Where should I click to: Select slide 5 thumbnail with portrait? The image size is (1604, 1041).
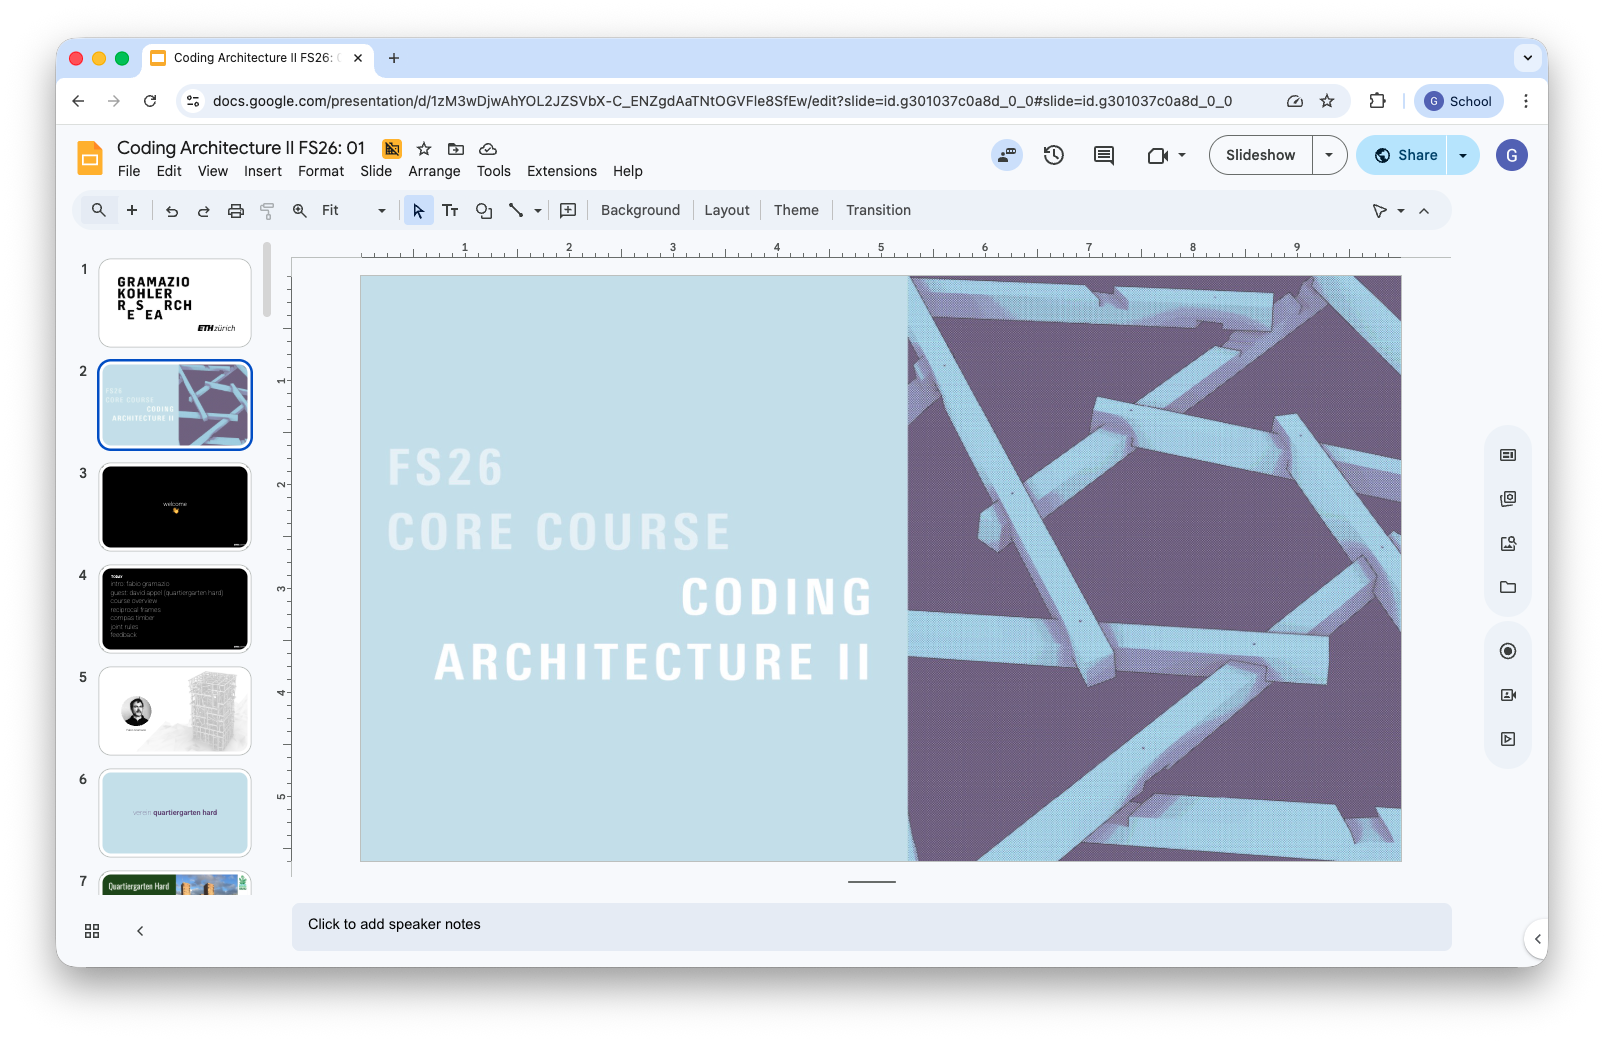pos(175,711)
